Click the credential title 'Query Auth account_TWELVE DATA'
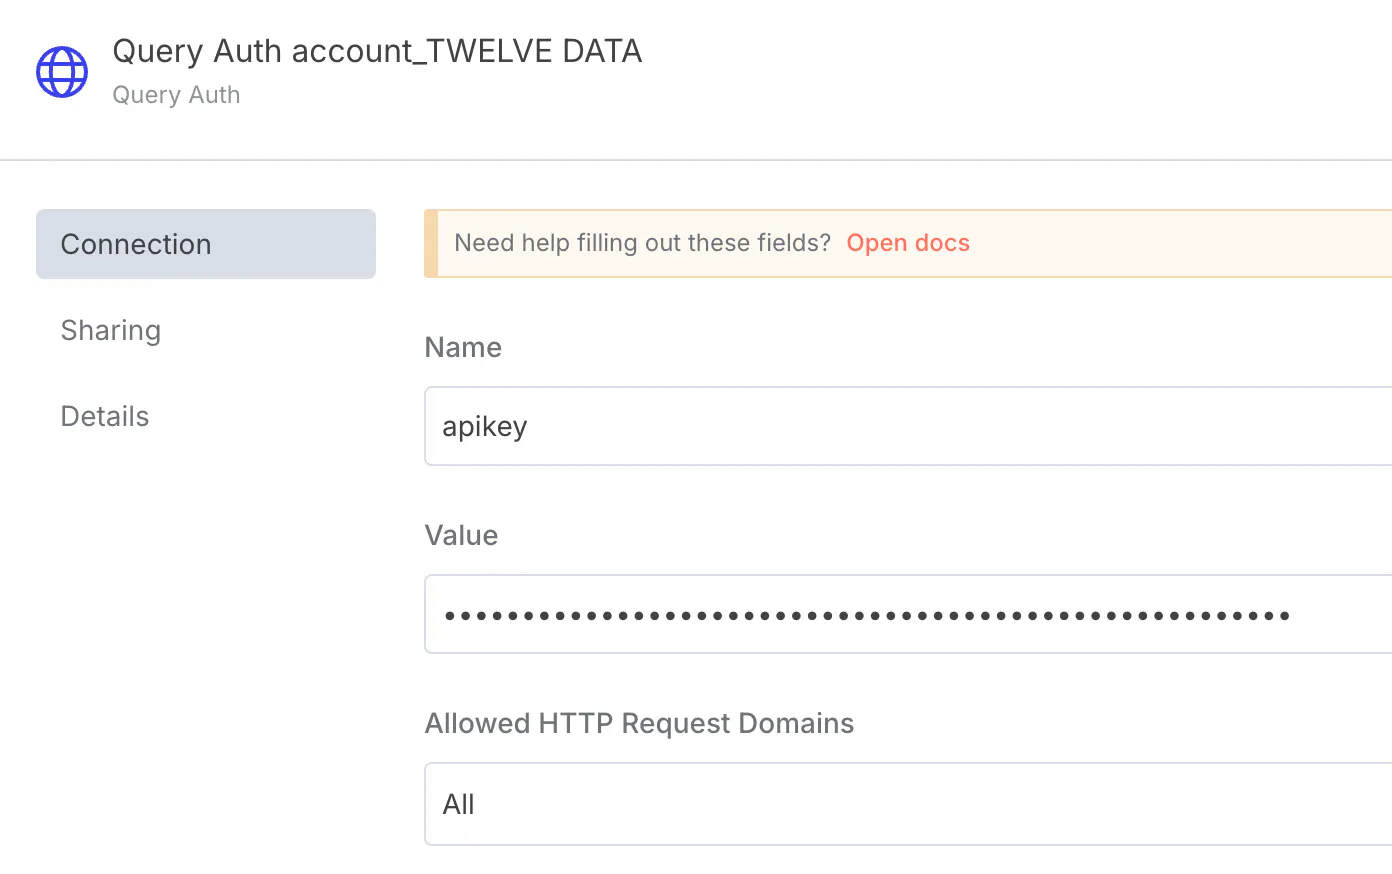 tap(376, 51)
